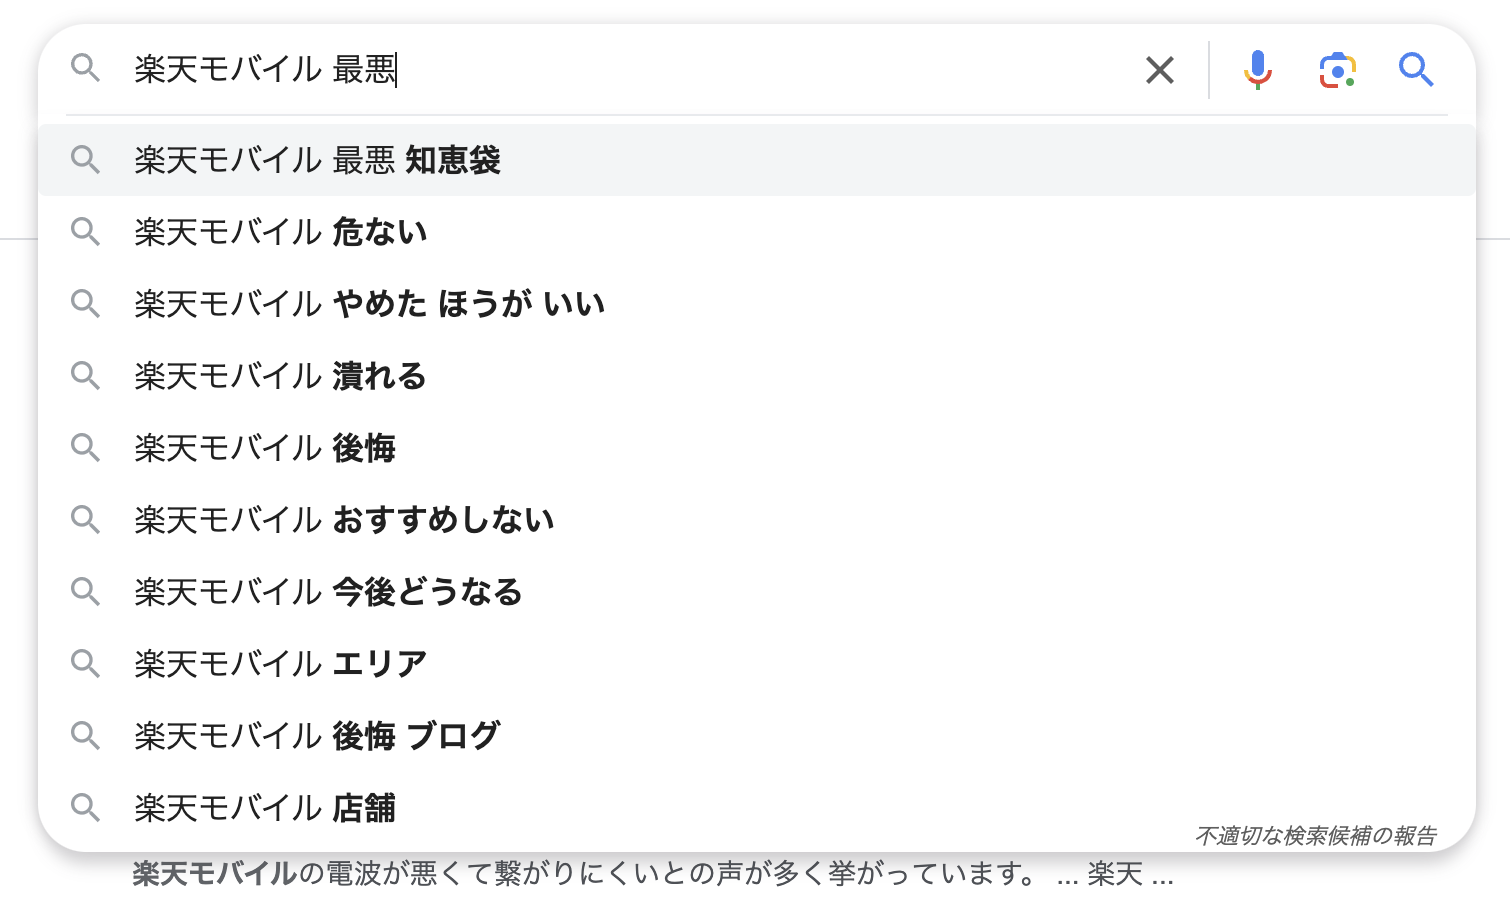Select suggestion 楽天モバイル 潰れる
Viewport: 1510px width, 916px height.
tap(757, 376)
